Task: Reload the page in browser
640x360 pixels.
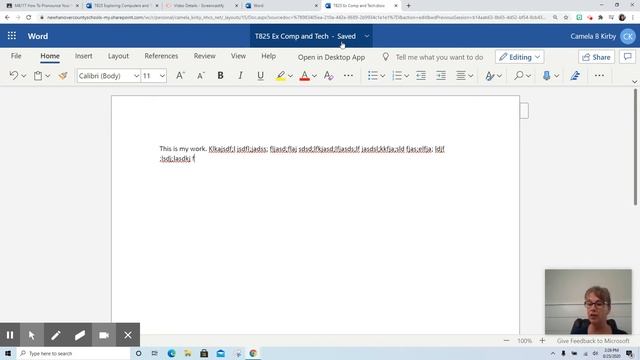Action: [x=29, y=18]
